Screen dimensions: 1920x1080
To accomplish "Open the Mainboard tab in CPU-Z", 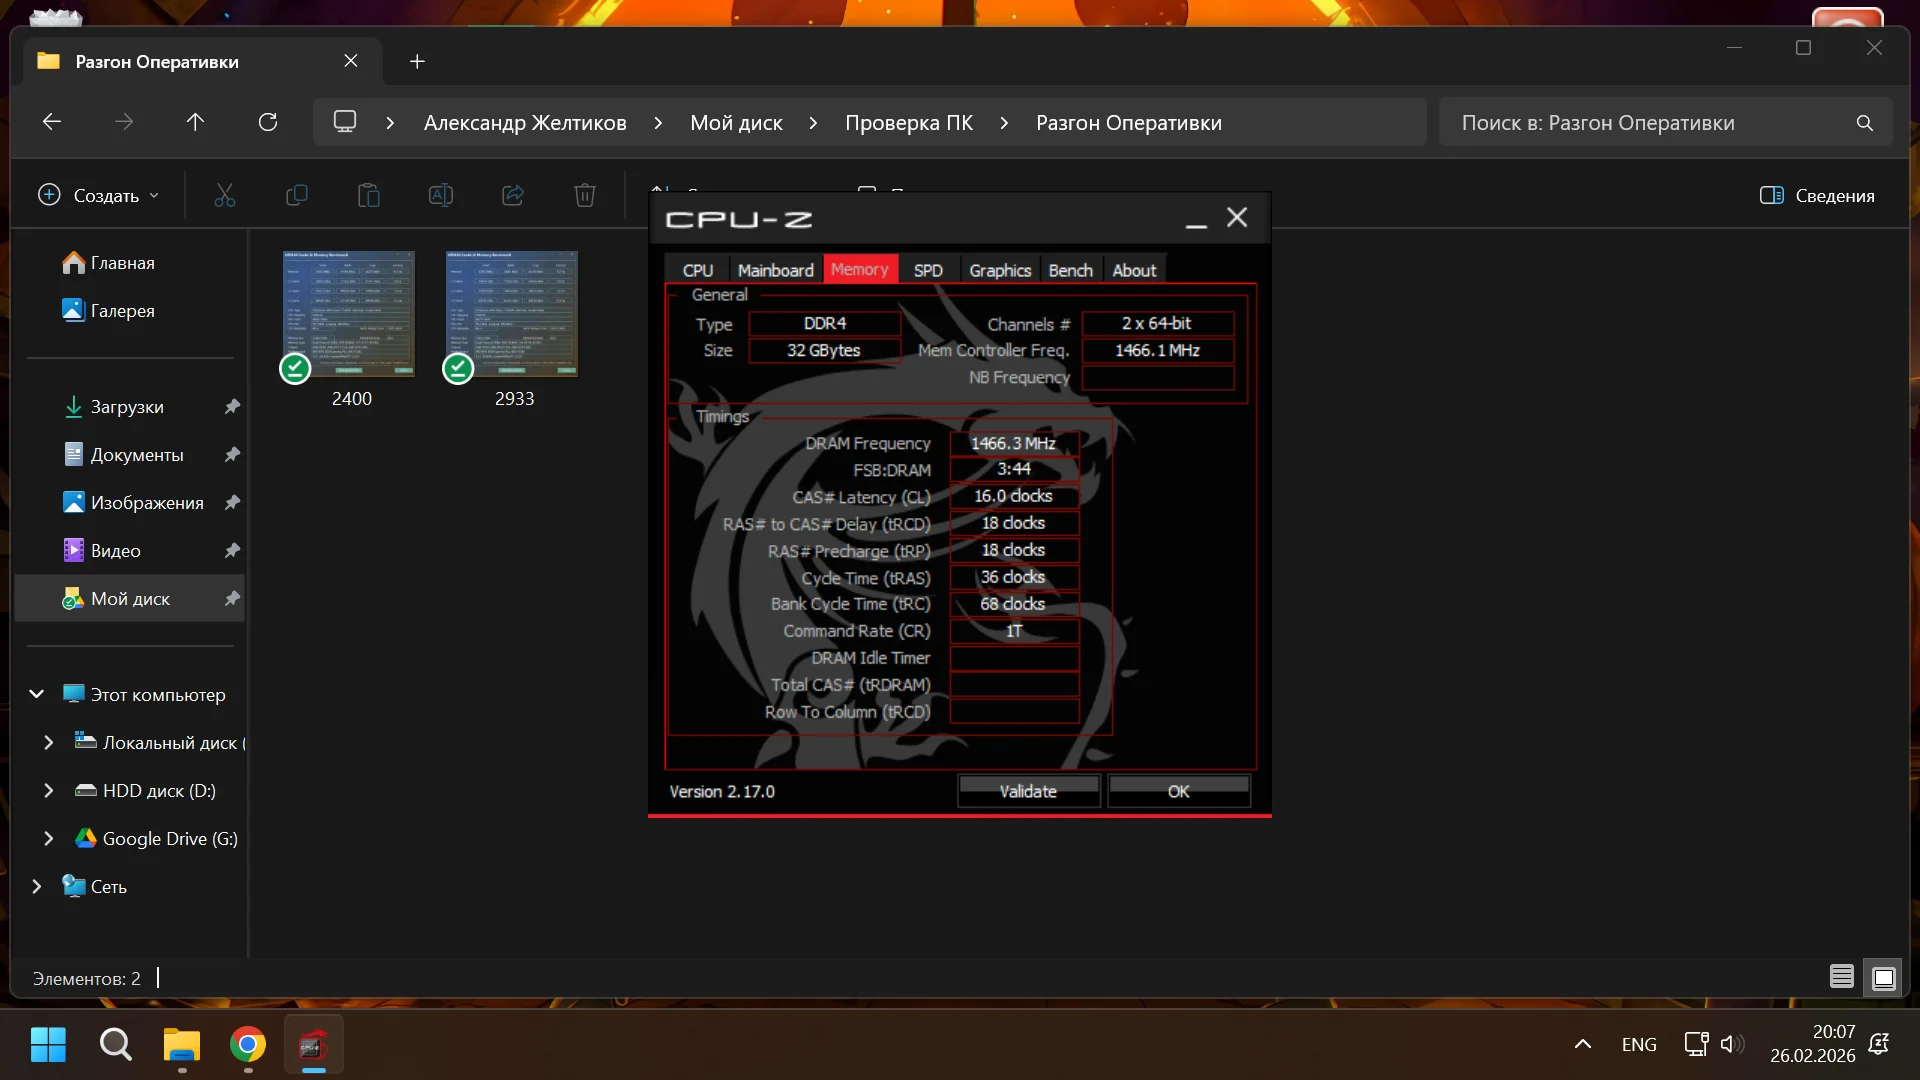I will [x=775, y=270].
